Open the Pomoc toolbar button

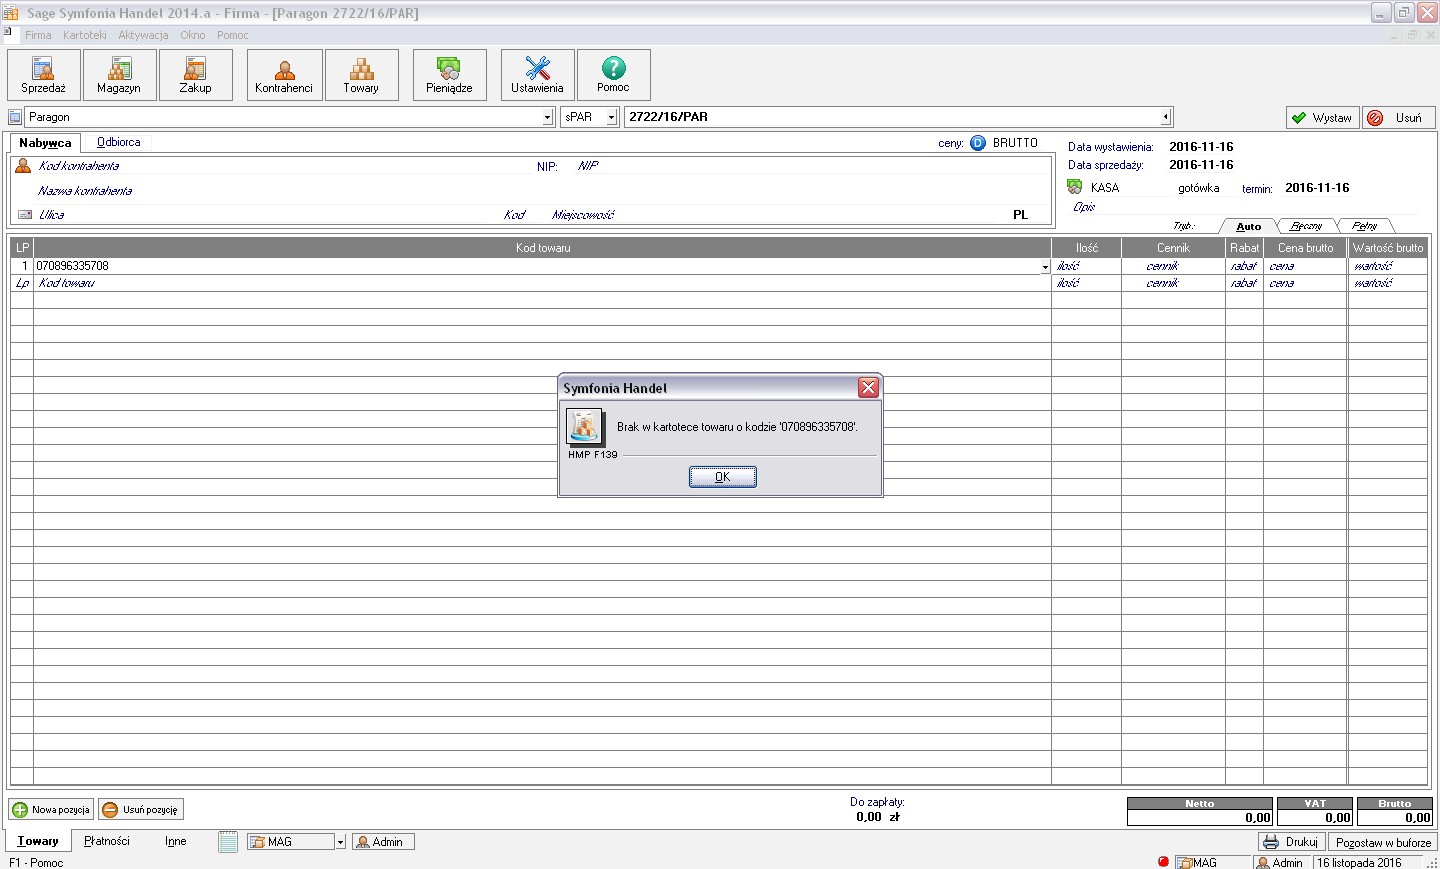point(614,75)
